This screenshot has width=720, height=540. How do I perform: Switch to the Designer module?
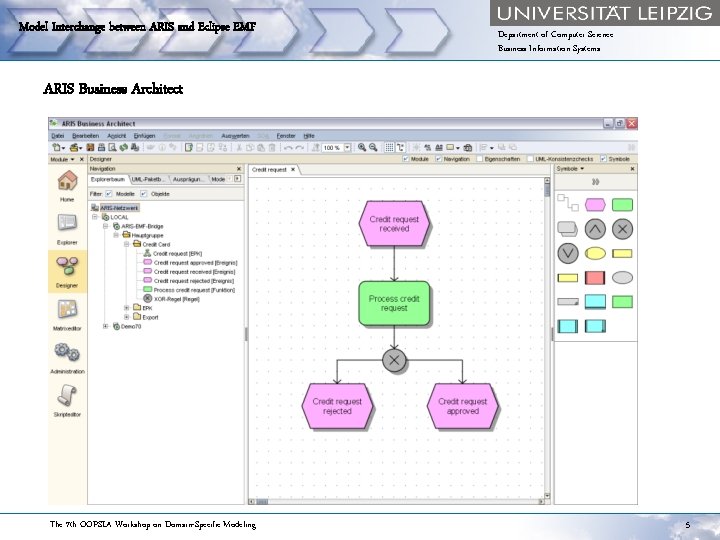(x=67, y=272)
